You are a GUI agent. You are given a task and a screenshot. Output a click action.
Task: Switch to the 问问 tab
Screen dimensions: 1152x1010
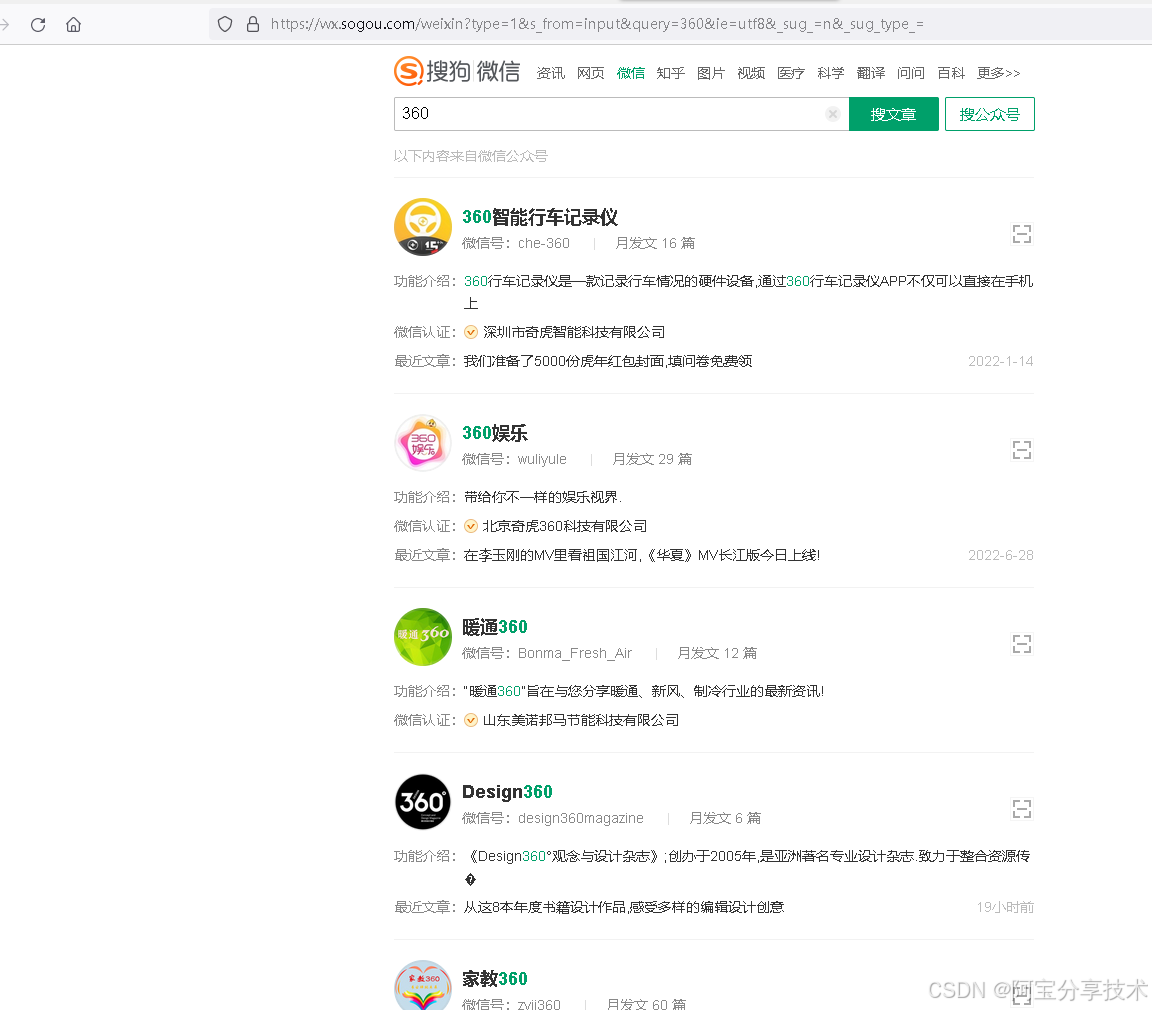911,73
